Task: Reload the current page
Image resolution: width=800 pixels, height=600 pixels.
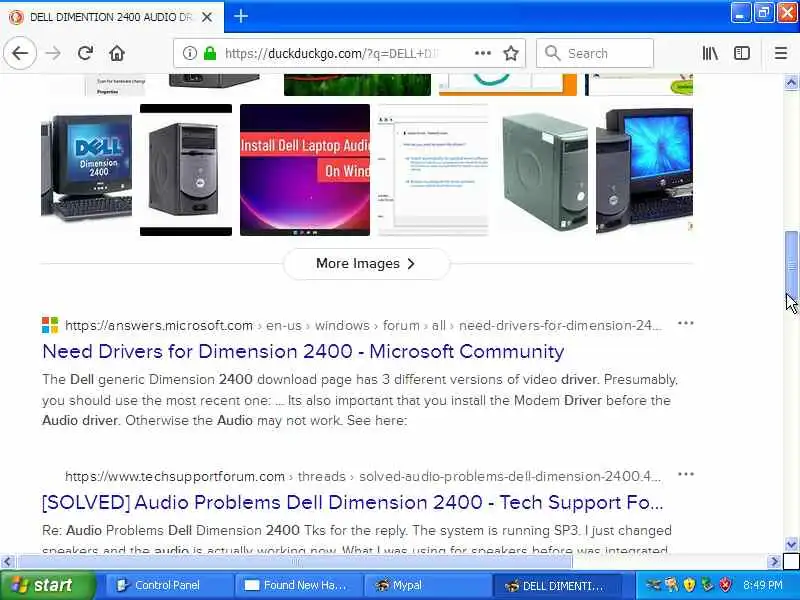Action: click(85, 53)
